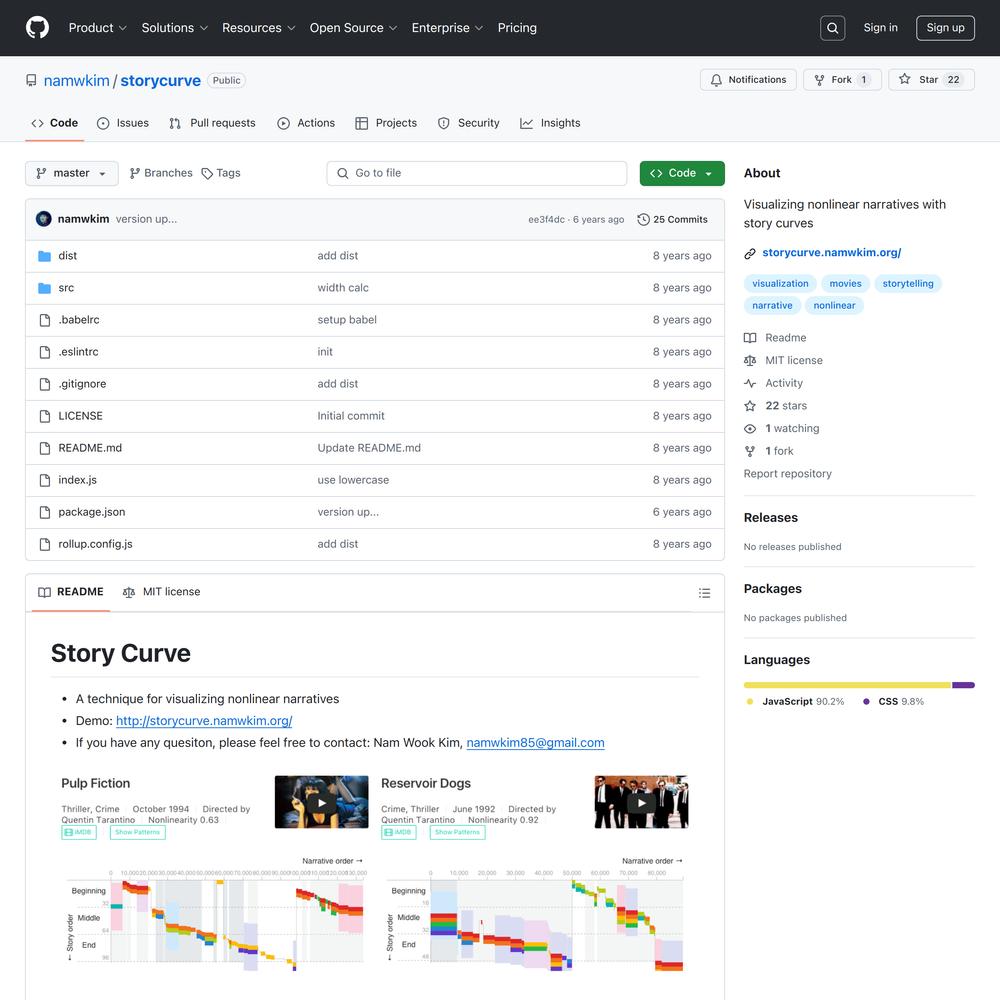Expand the Solutions menu
Screen dimensions: 1000x1000
click(x=175, y=28)
